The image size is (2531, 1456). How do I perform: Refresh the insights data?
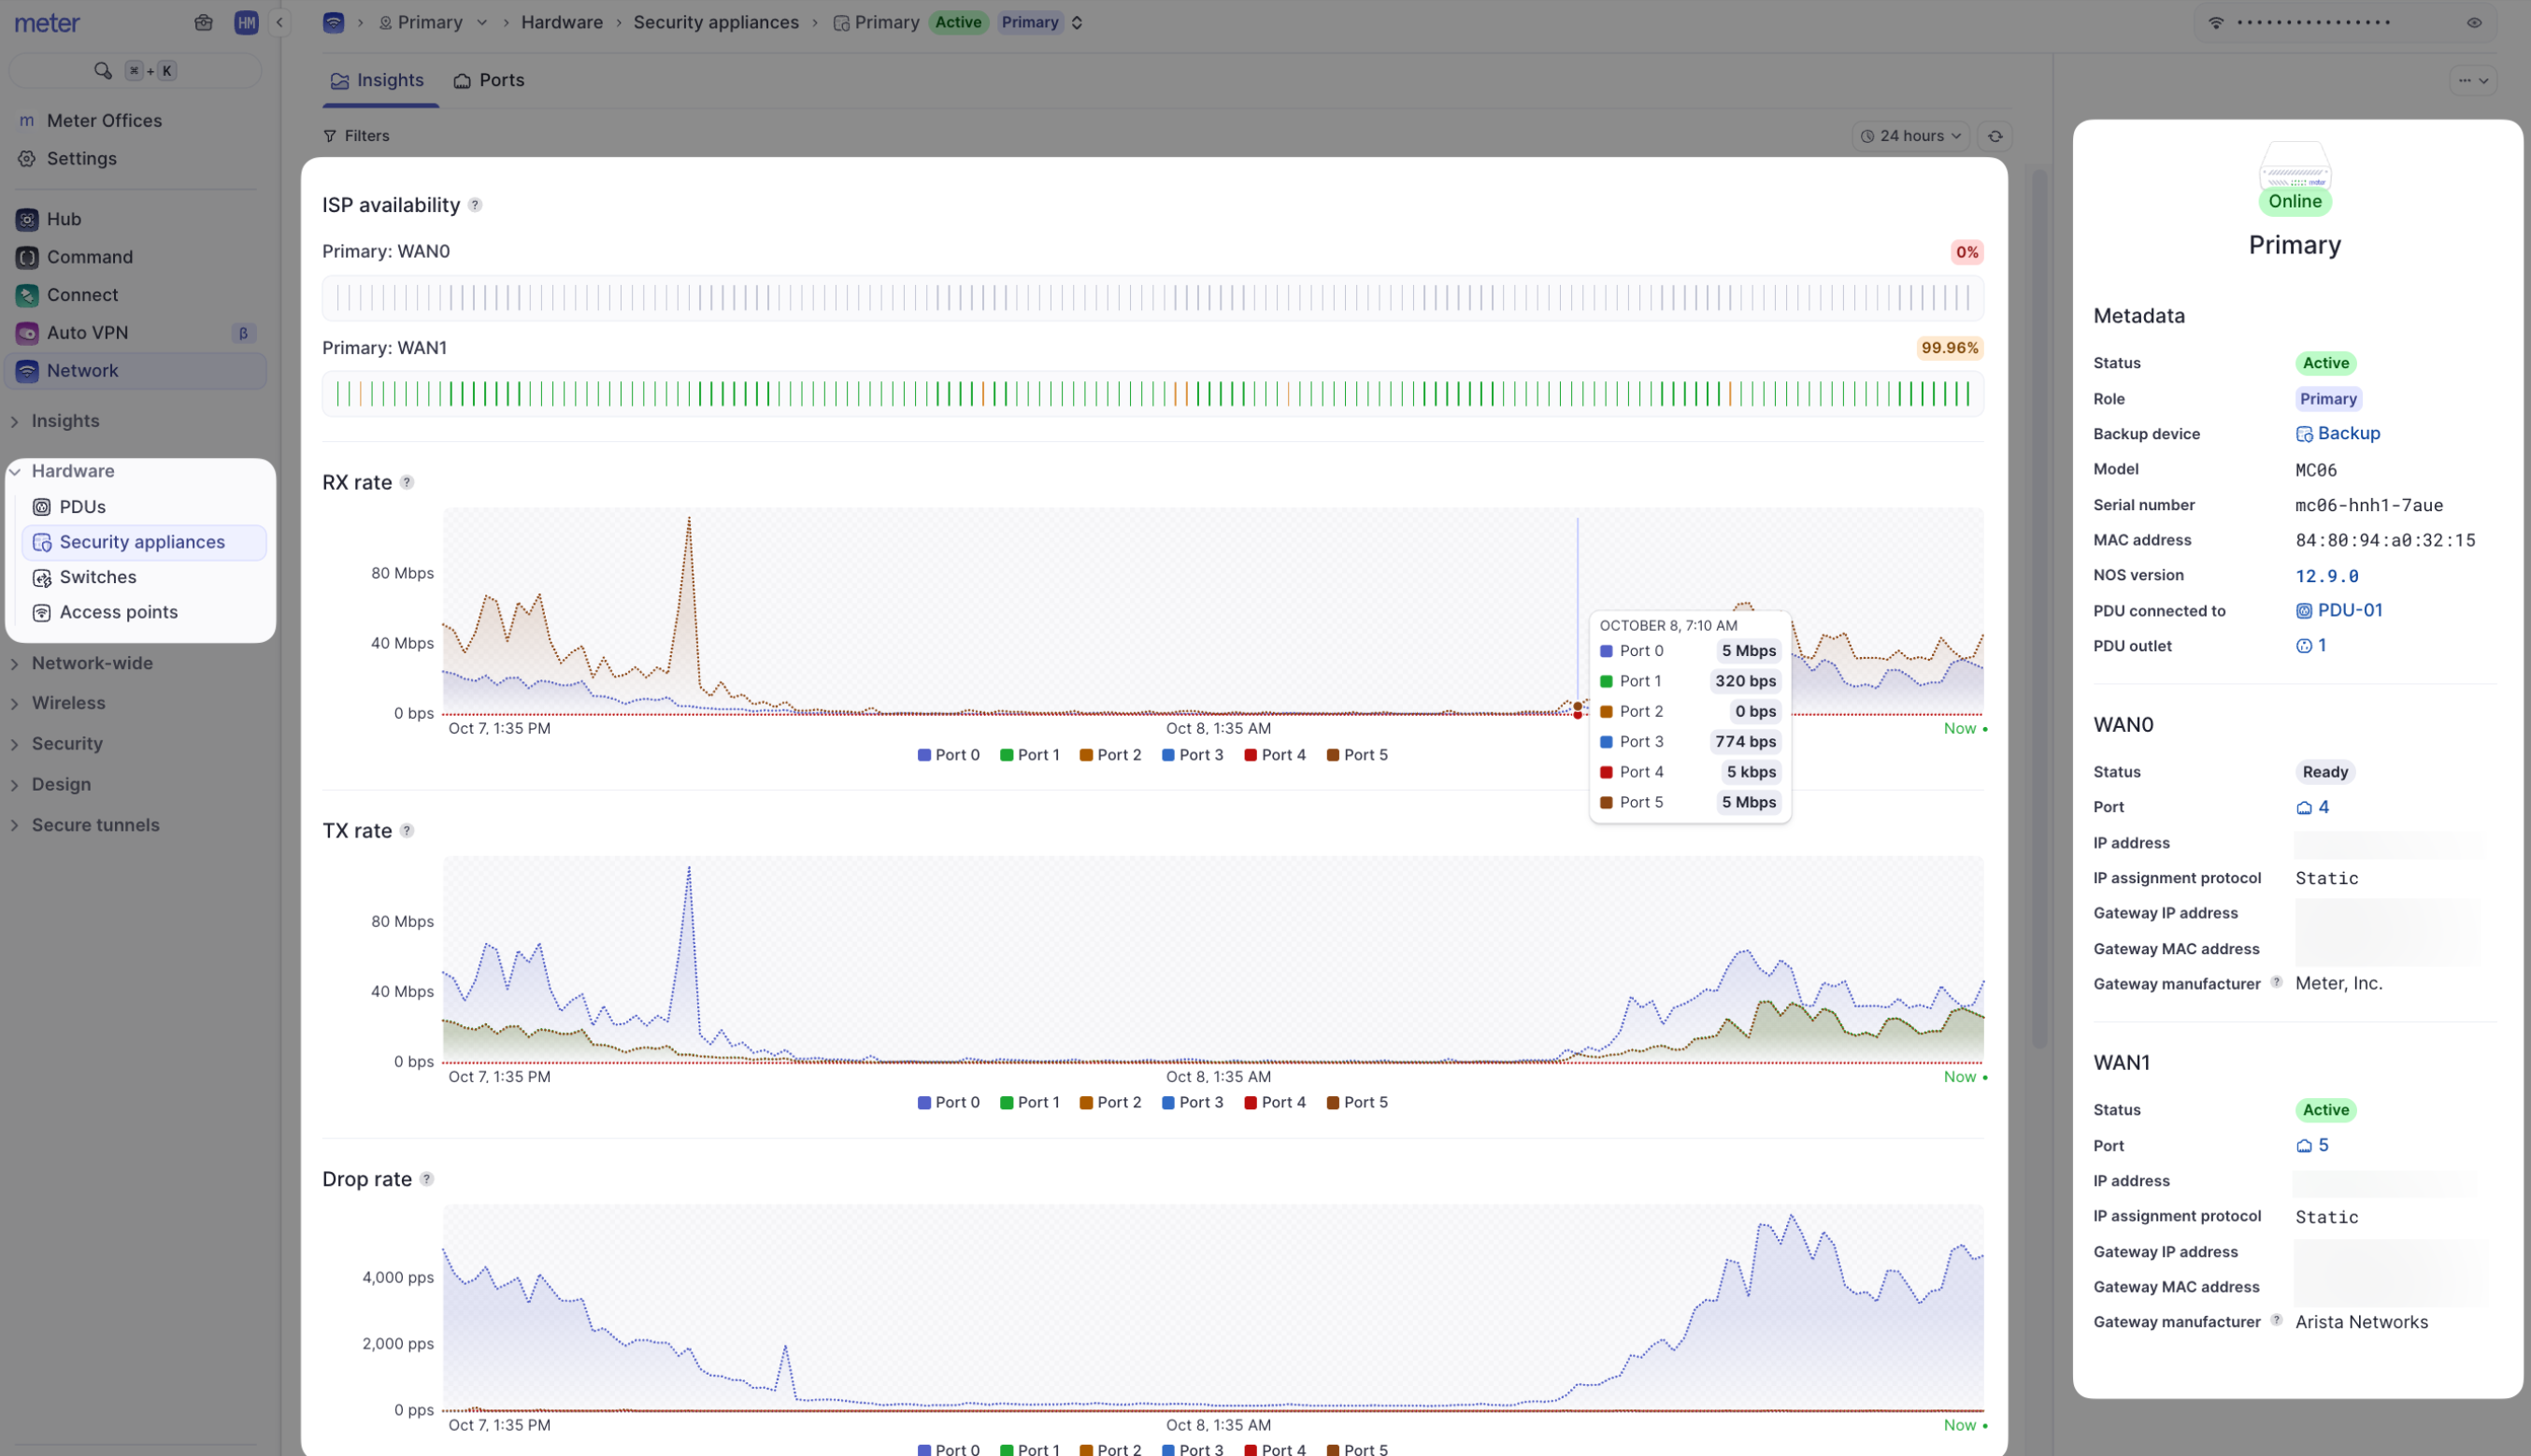tap(1996, 135)
